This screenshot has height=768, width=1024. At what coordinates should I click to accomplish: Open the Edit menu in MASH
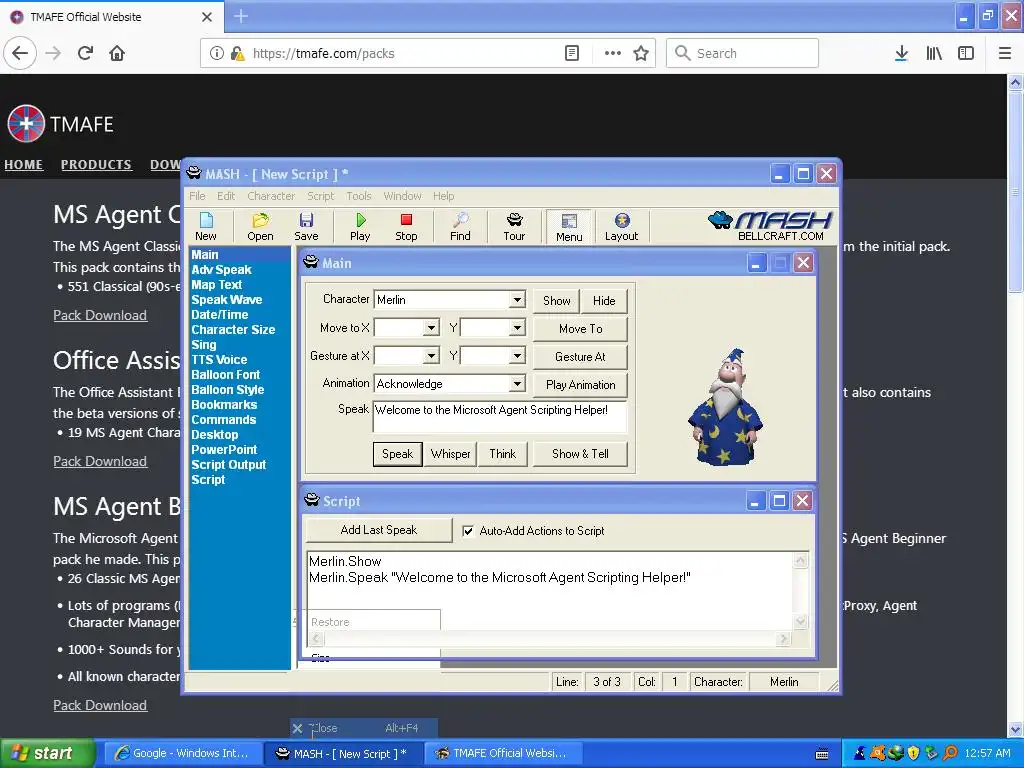point(226,196)
